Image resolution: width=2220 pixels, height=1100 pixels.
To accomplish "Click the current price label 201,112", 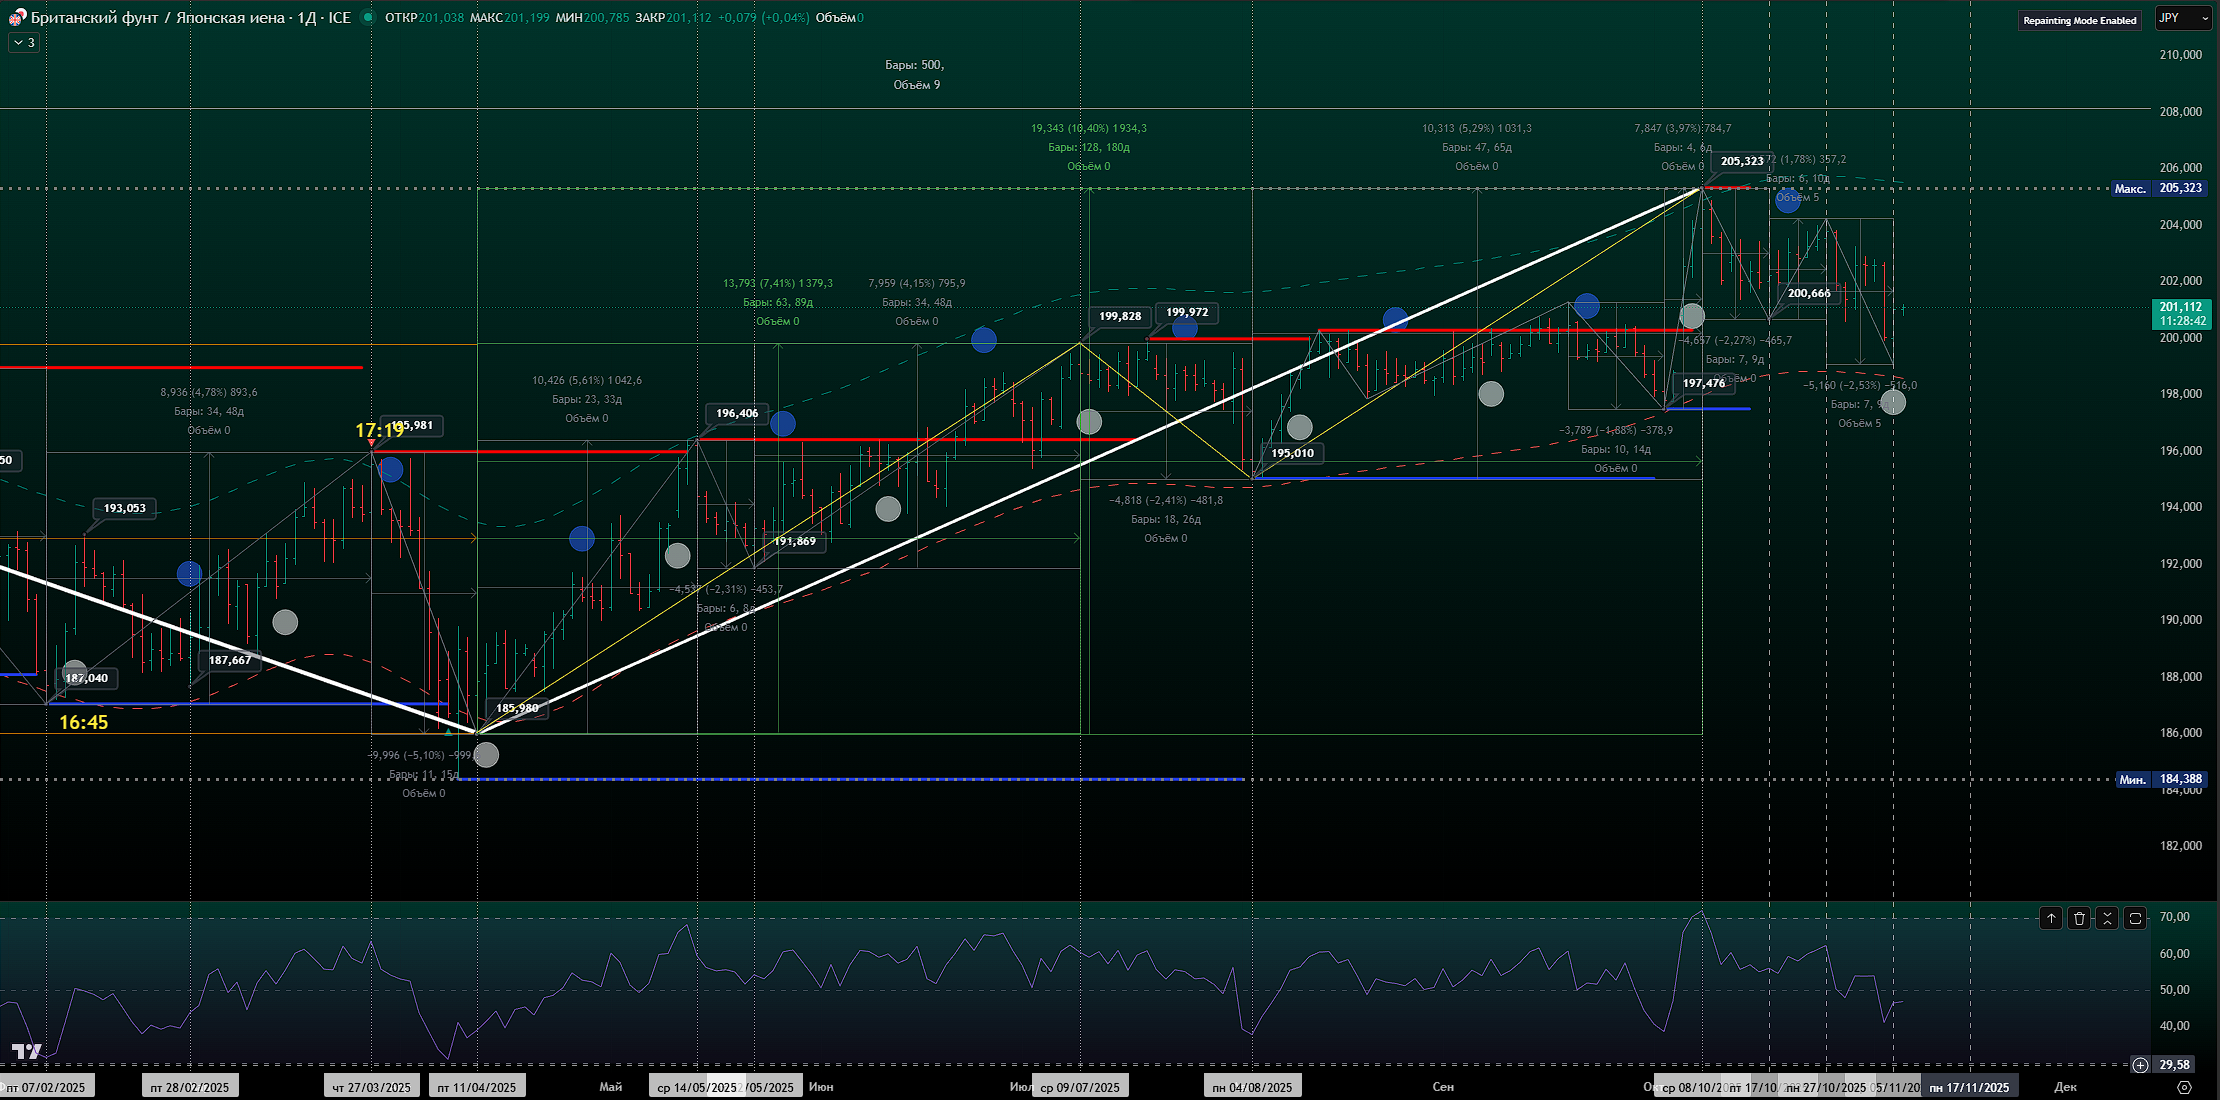I will click(2180, 307).
